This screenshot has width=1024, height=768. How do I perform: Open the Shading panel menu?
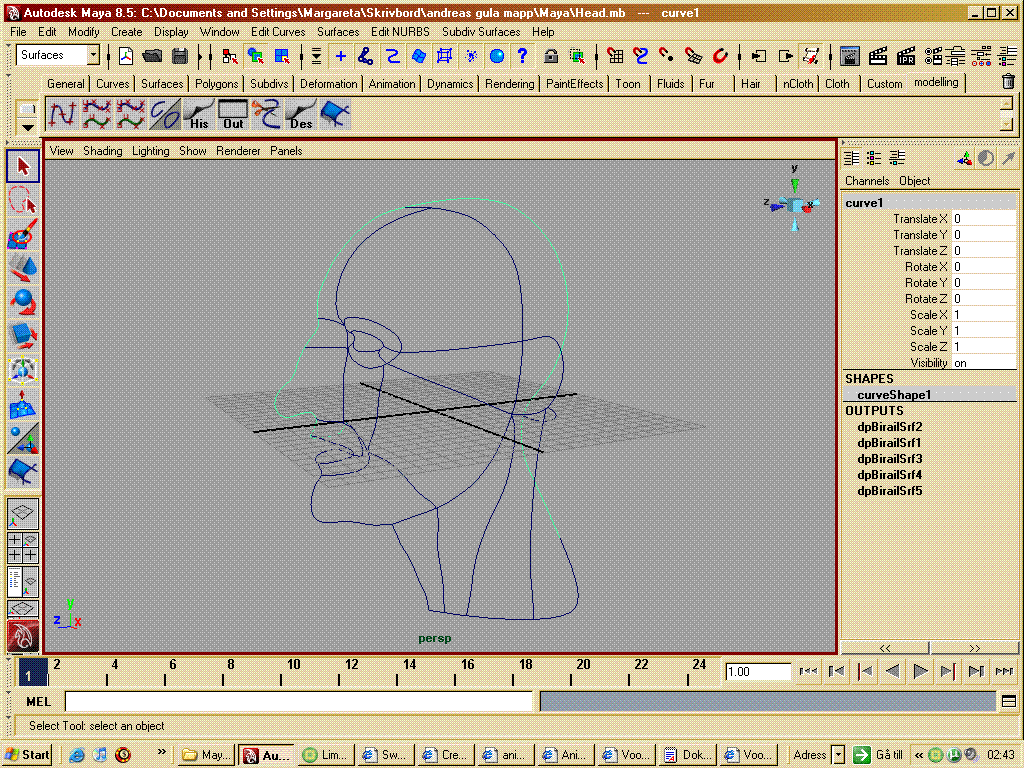point(102,151)
